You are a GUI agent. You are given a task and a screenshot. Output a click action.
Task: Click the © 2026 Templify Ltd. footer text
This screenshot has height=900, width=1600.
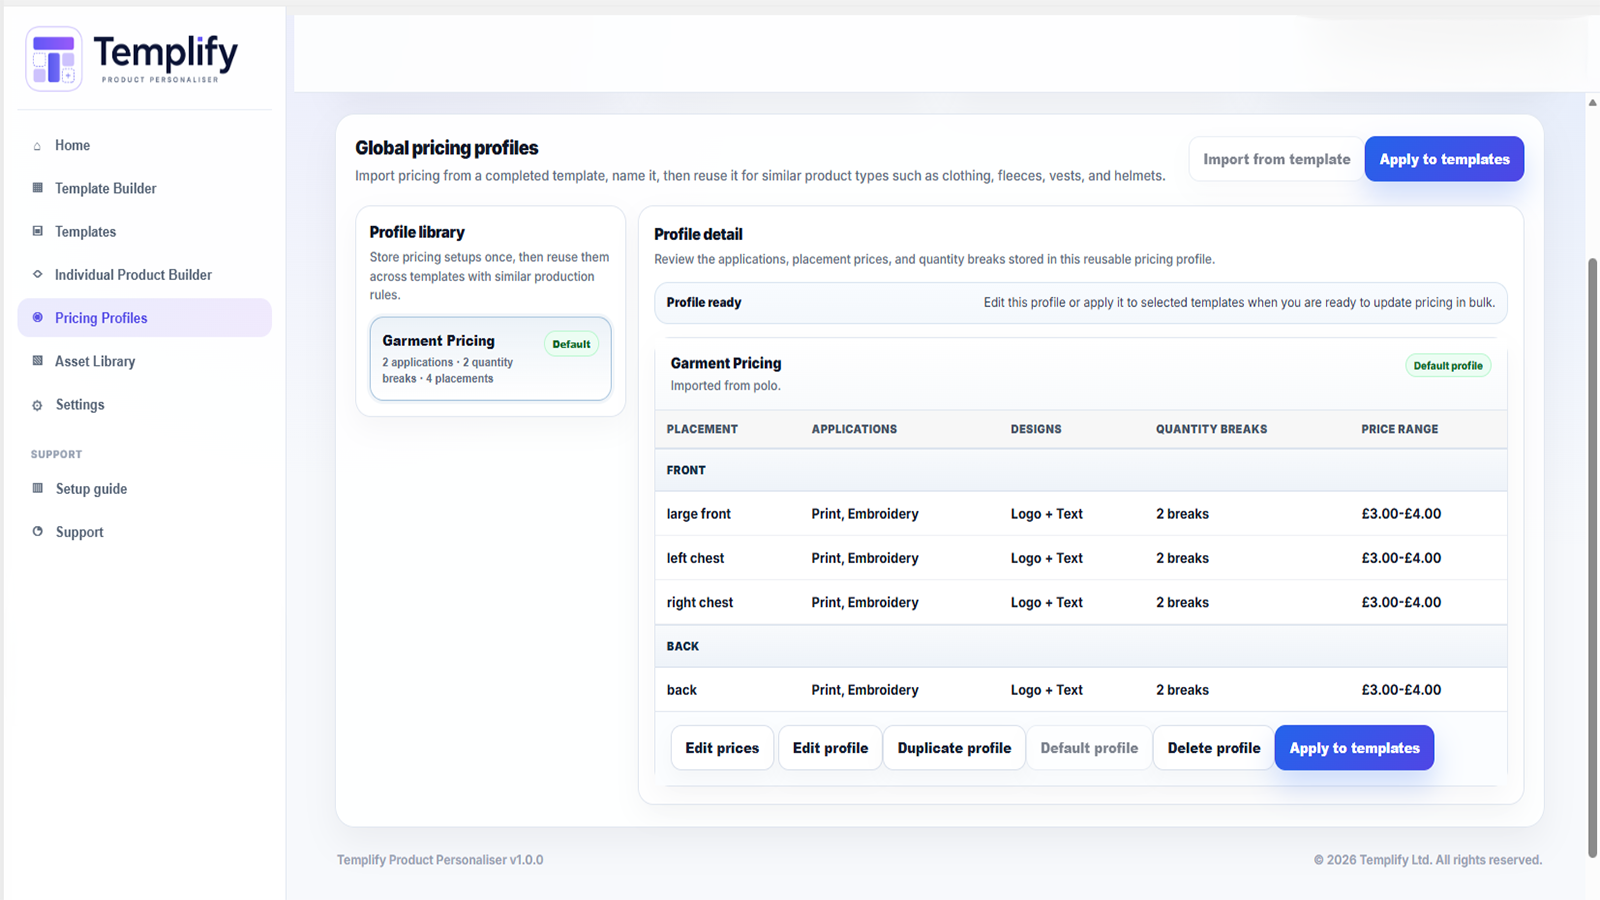[x=1428, y=860]
